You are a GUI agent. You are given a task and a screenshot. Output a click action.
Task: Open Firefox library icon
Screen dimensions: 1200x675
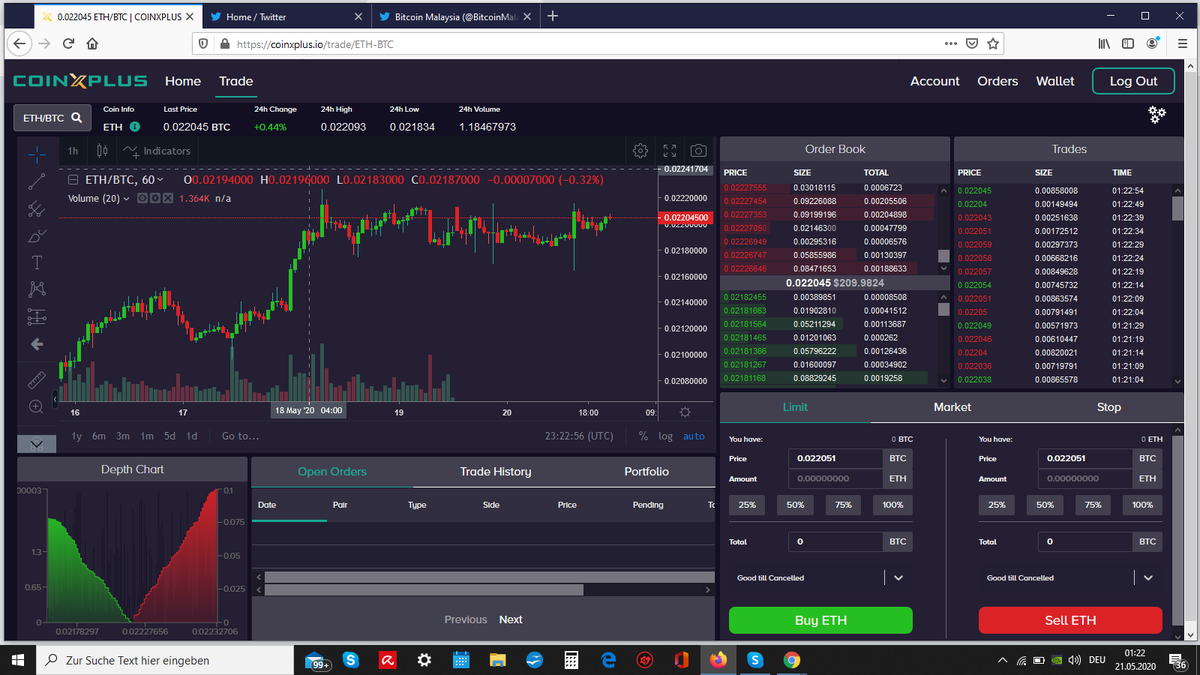click(1104, 44)
